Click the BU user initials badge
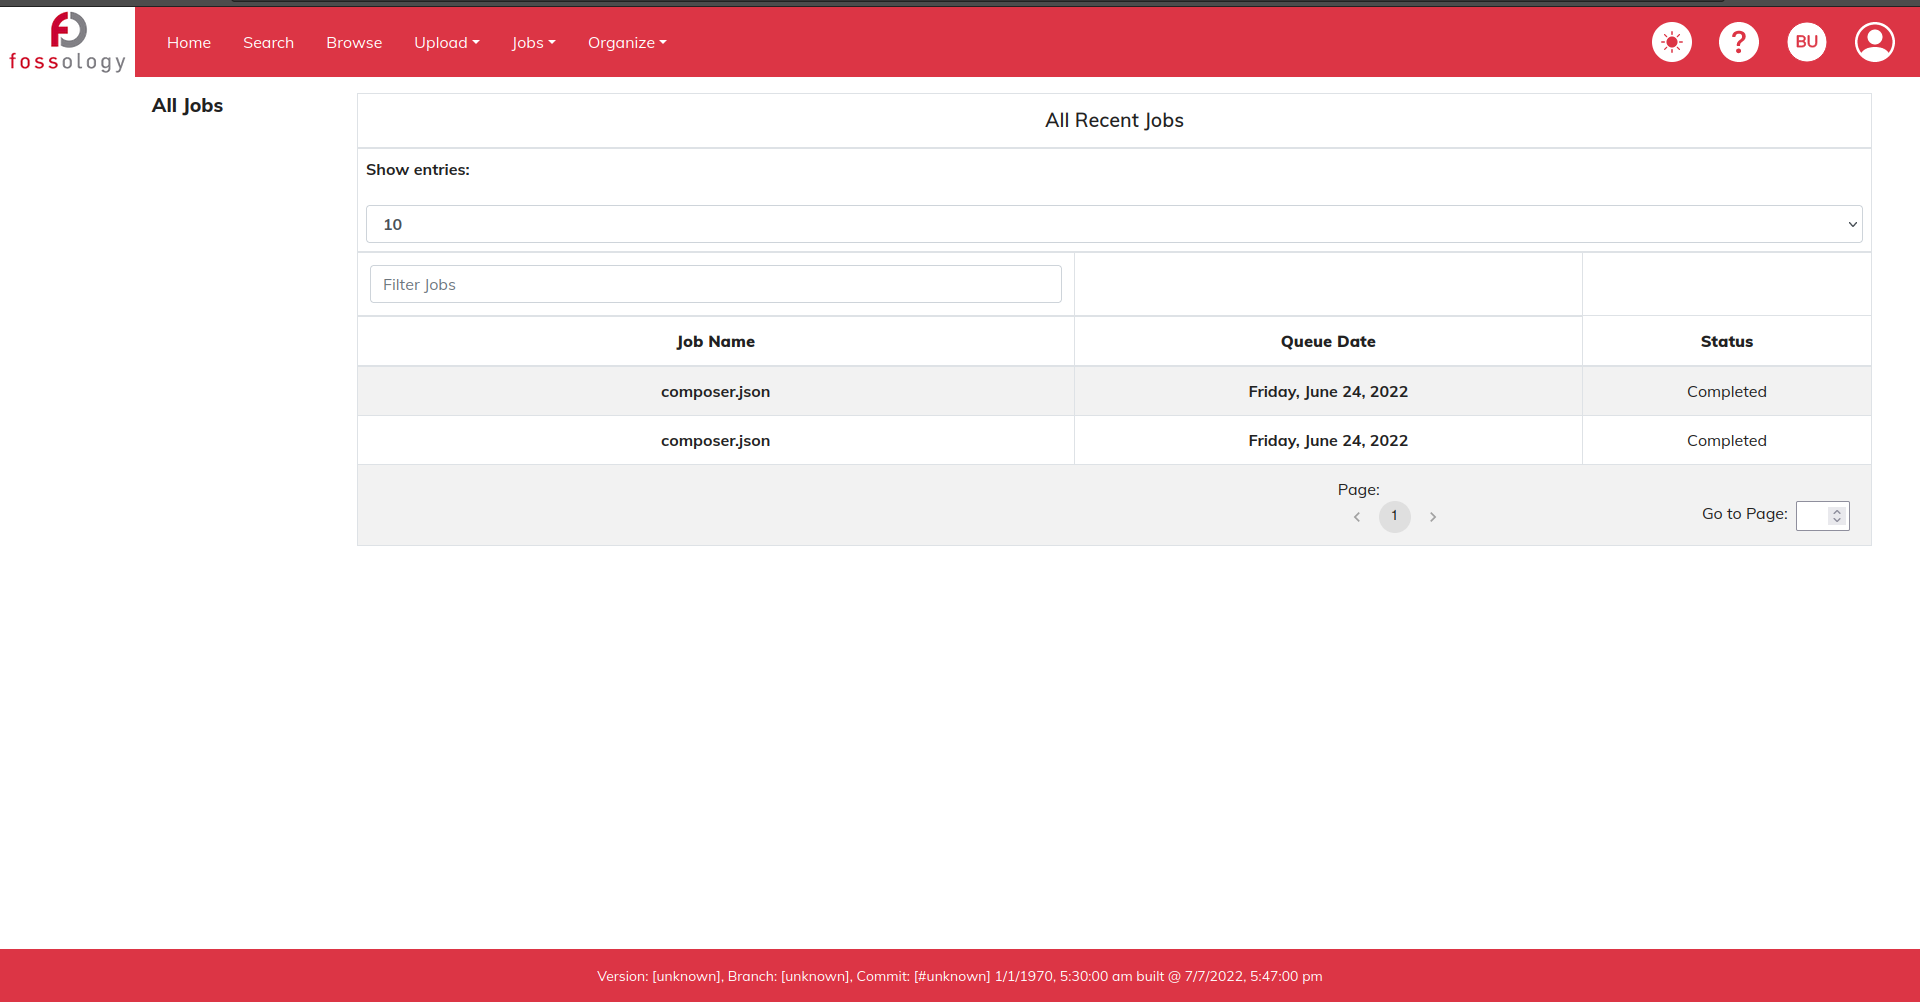 pos(1806,42)
